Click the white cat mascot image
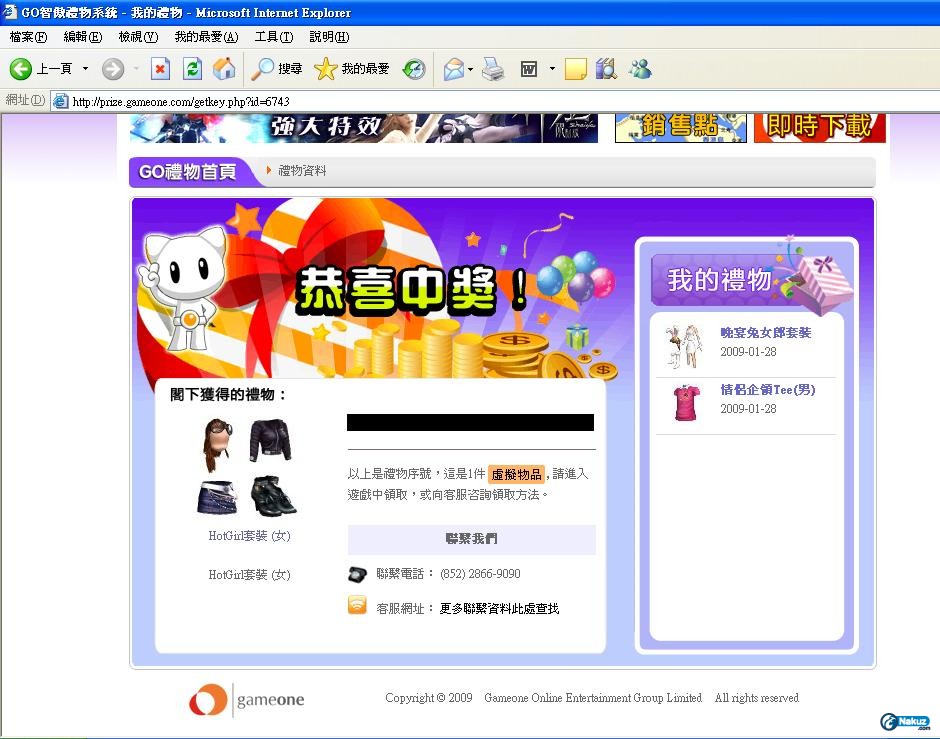940x739 pixels. (x=185, y=288)
